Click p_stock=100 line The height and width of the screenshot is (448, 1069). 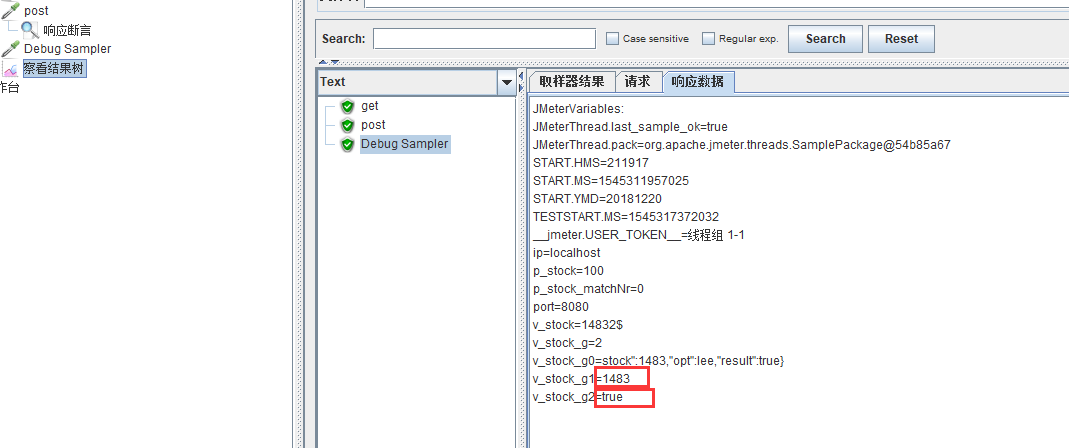pos(569,271)
